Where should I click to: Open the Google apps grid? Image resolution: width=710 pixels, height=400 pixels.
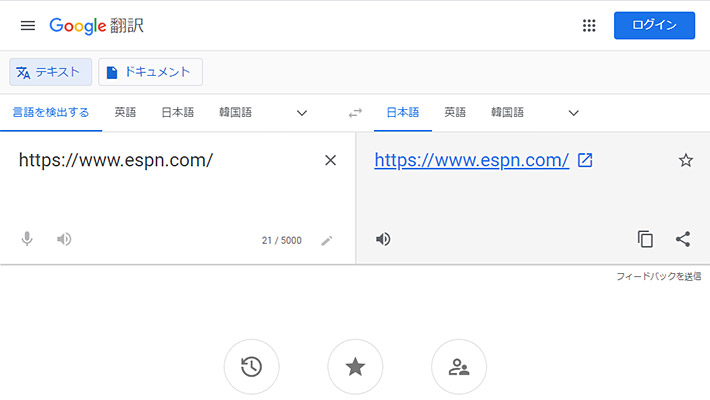[x=589, y=25]
